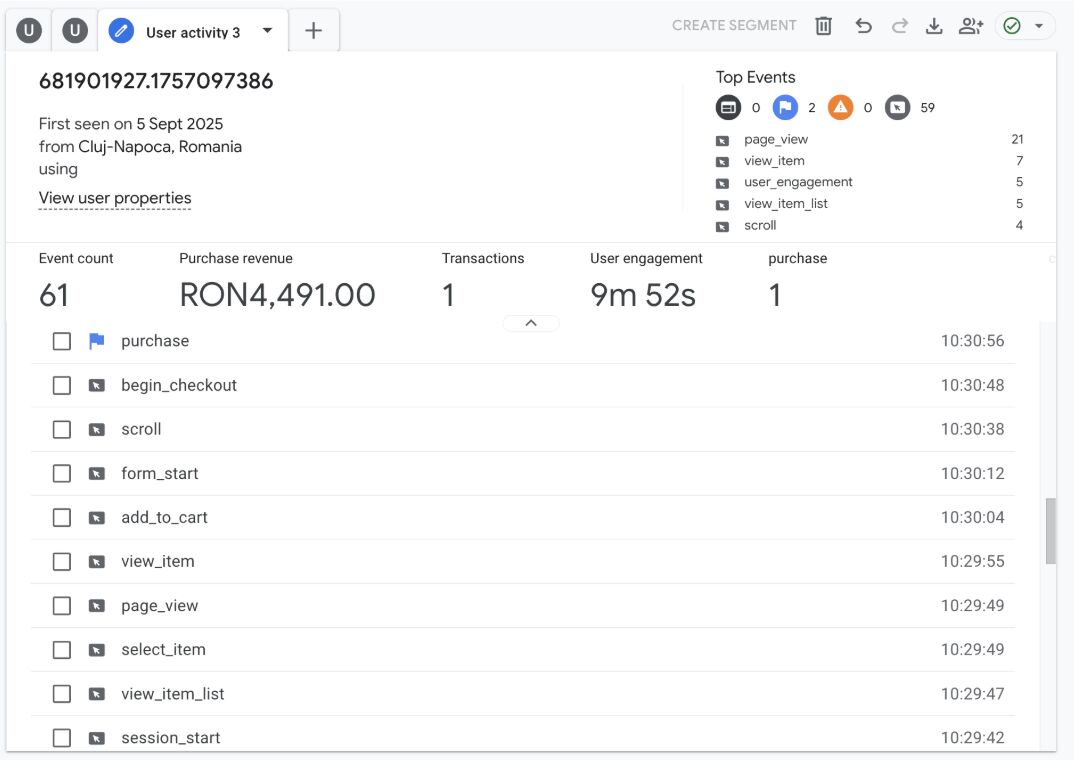
Task: Check the session_start event checkbox
Action: point(62,738)
